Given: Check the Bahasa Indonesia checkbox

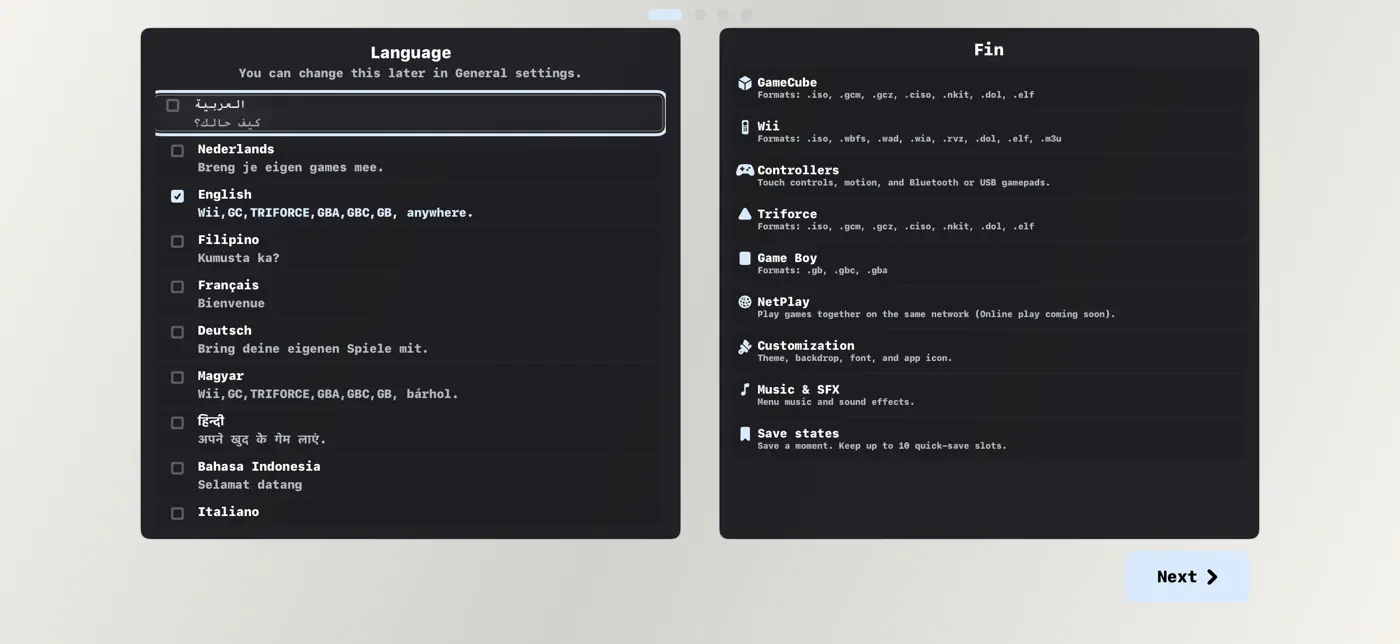Looking at the screenshot, I should [x=177, y=468].
